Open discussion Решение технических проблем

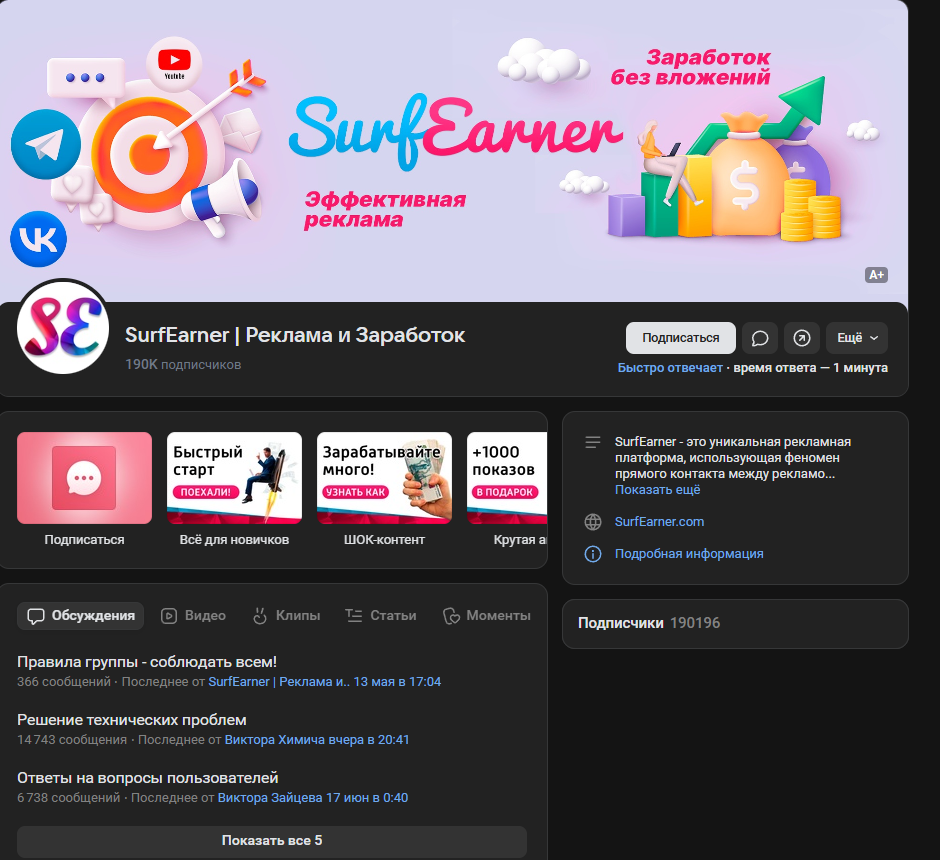click(x=132, y=720)
